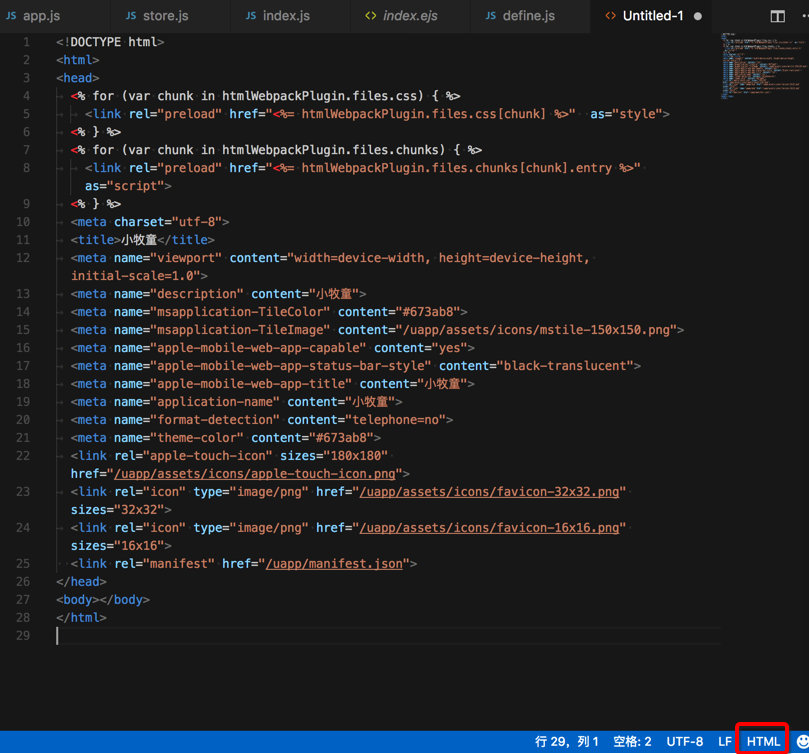The height and width of the screenshot is (754, 809).
Task: Click the code icon on index.ejs tab
Action: point(370,16)
